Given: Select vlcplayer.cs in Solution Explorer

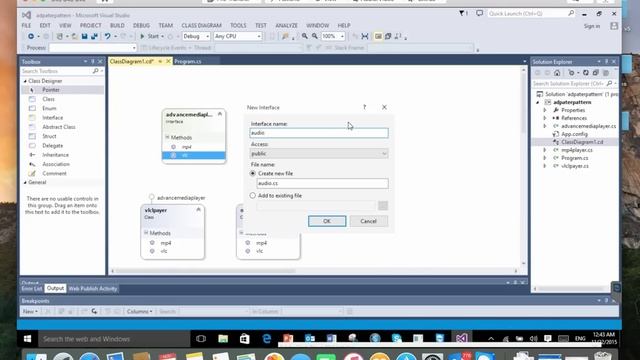Looking at the screenshot, I should pyautogui.click(x=575, y=166).
